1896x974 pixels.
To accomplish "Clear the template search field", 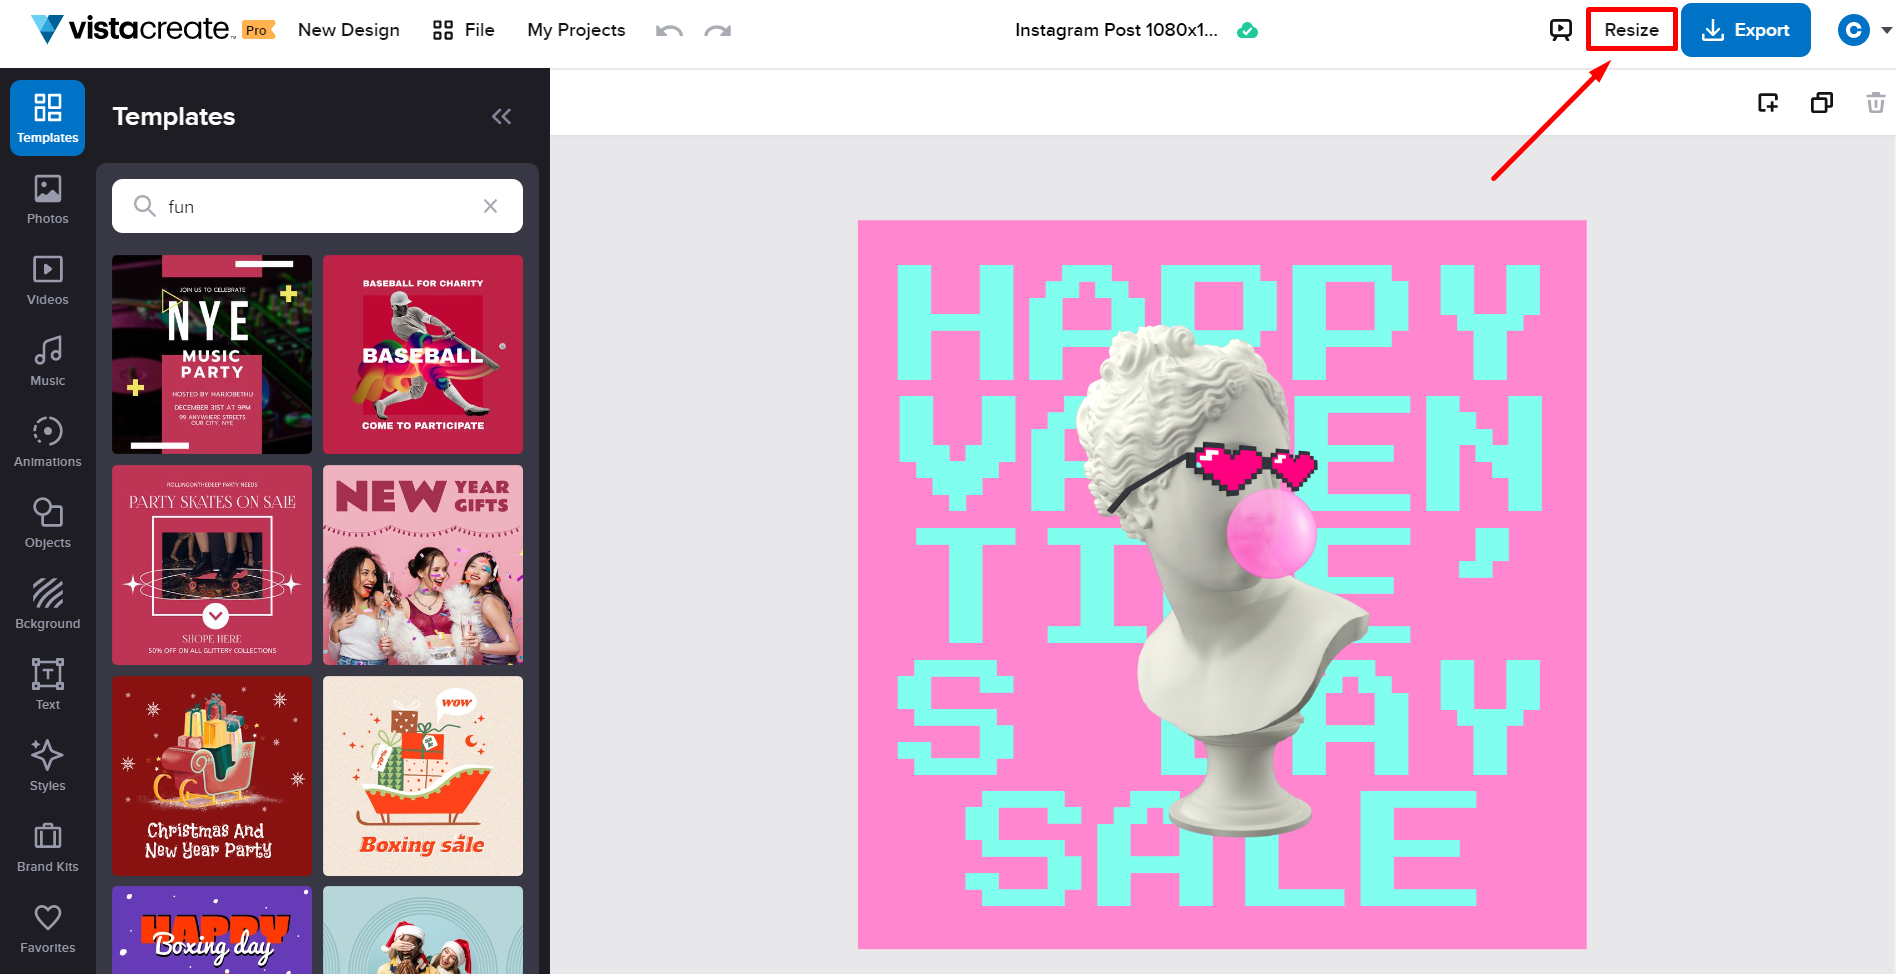I will click(x=490, y=206).
